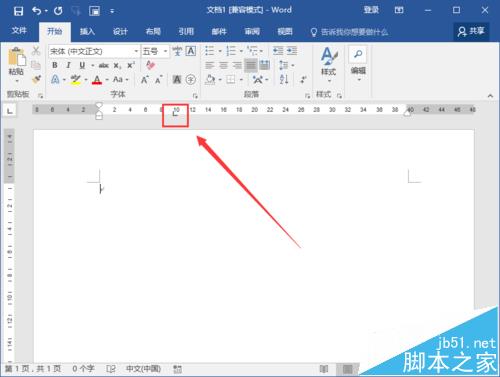The width and height of the screenshot is (500, 377).
Task: Expand the Paste options arrow under 粘贴
Action: click(17, 81)
